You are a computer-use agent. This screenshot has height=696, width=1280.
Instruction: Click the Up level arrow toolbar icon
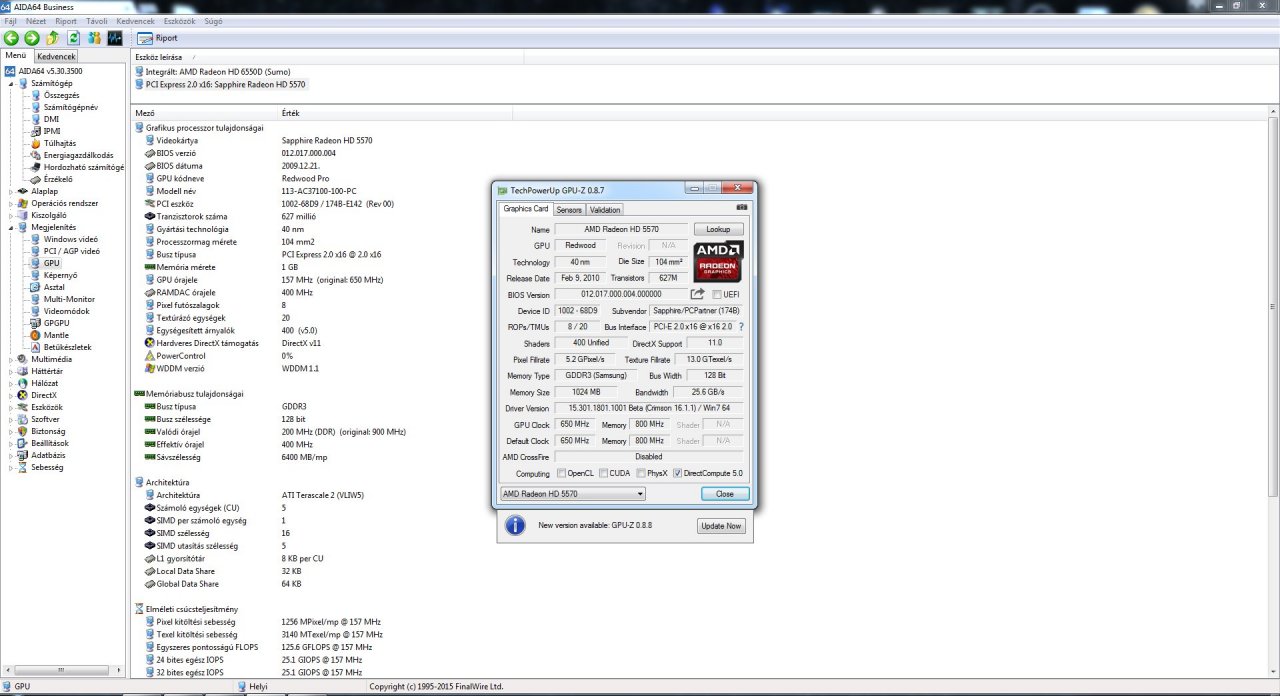[53, 38]
